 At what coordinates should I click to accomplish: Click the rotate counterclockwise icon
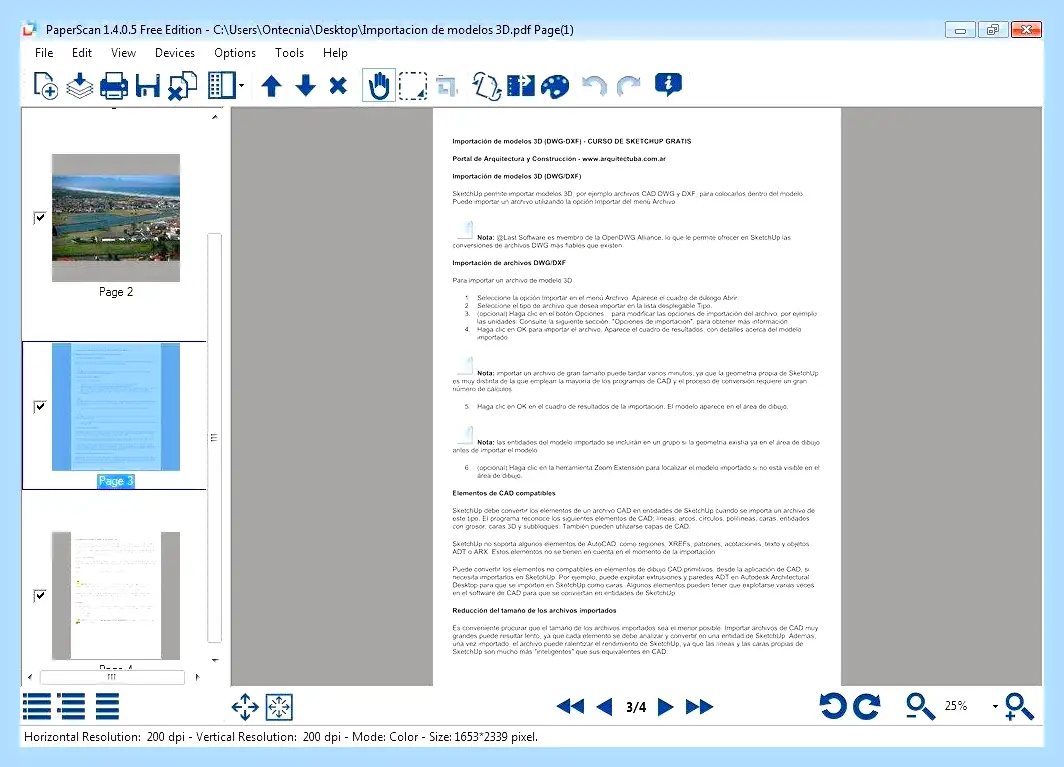[x=833, y=707]
